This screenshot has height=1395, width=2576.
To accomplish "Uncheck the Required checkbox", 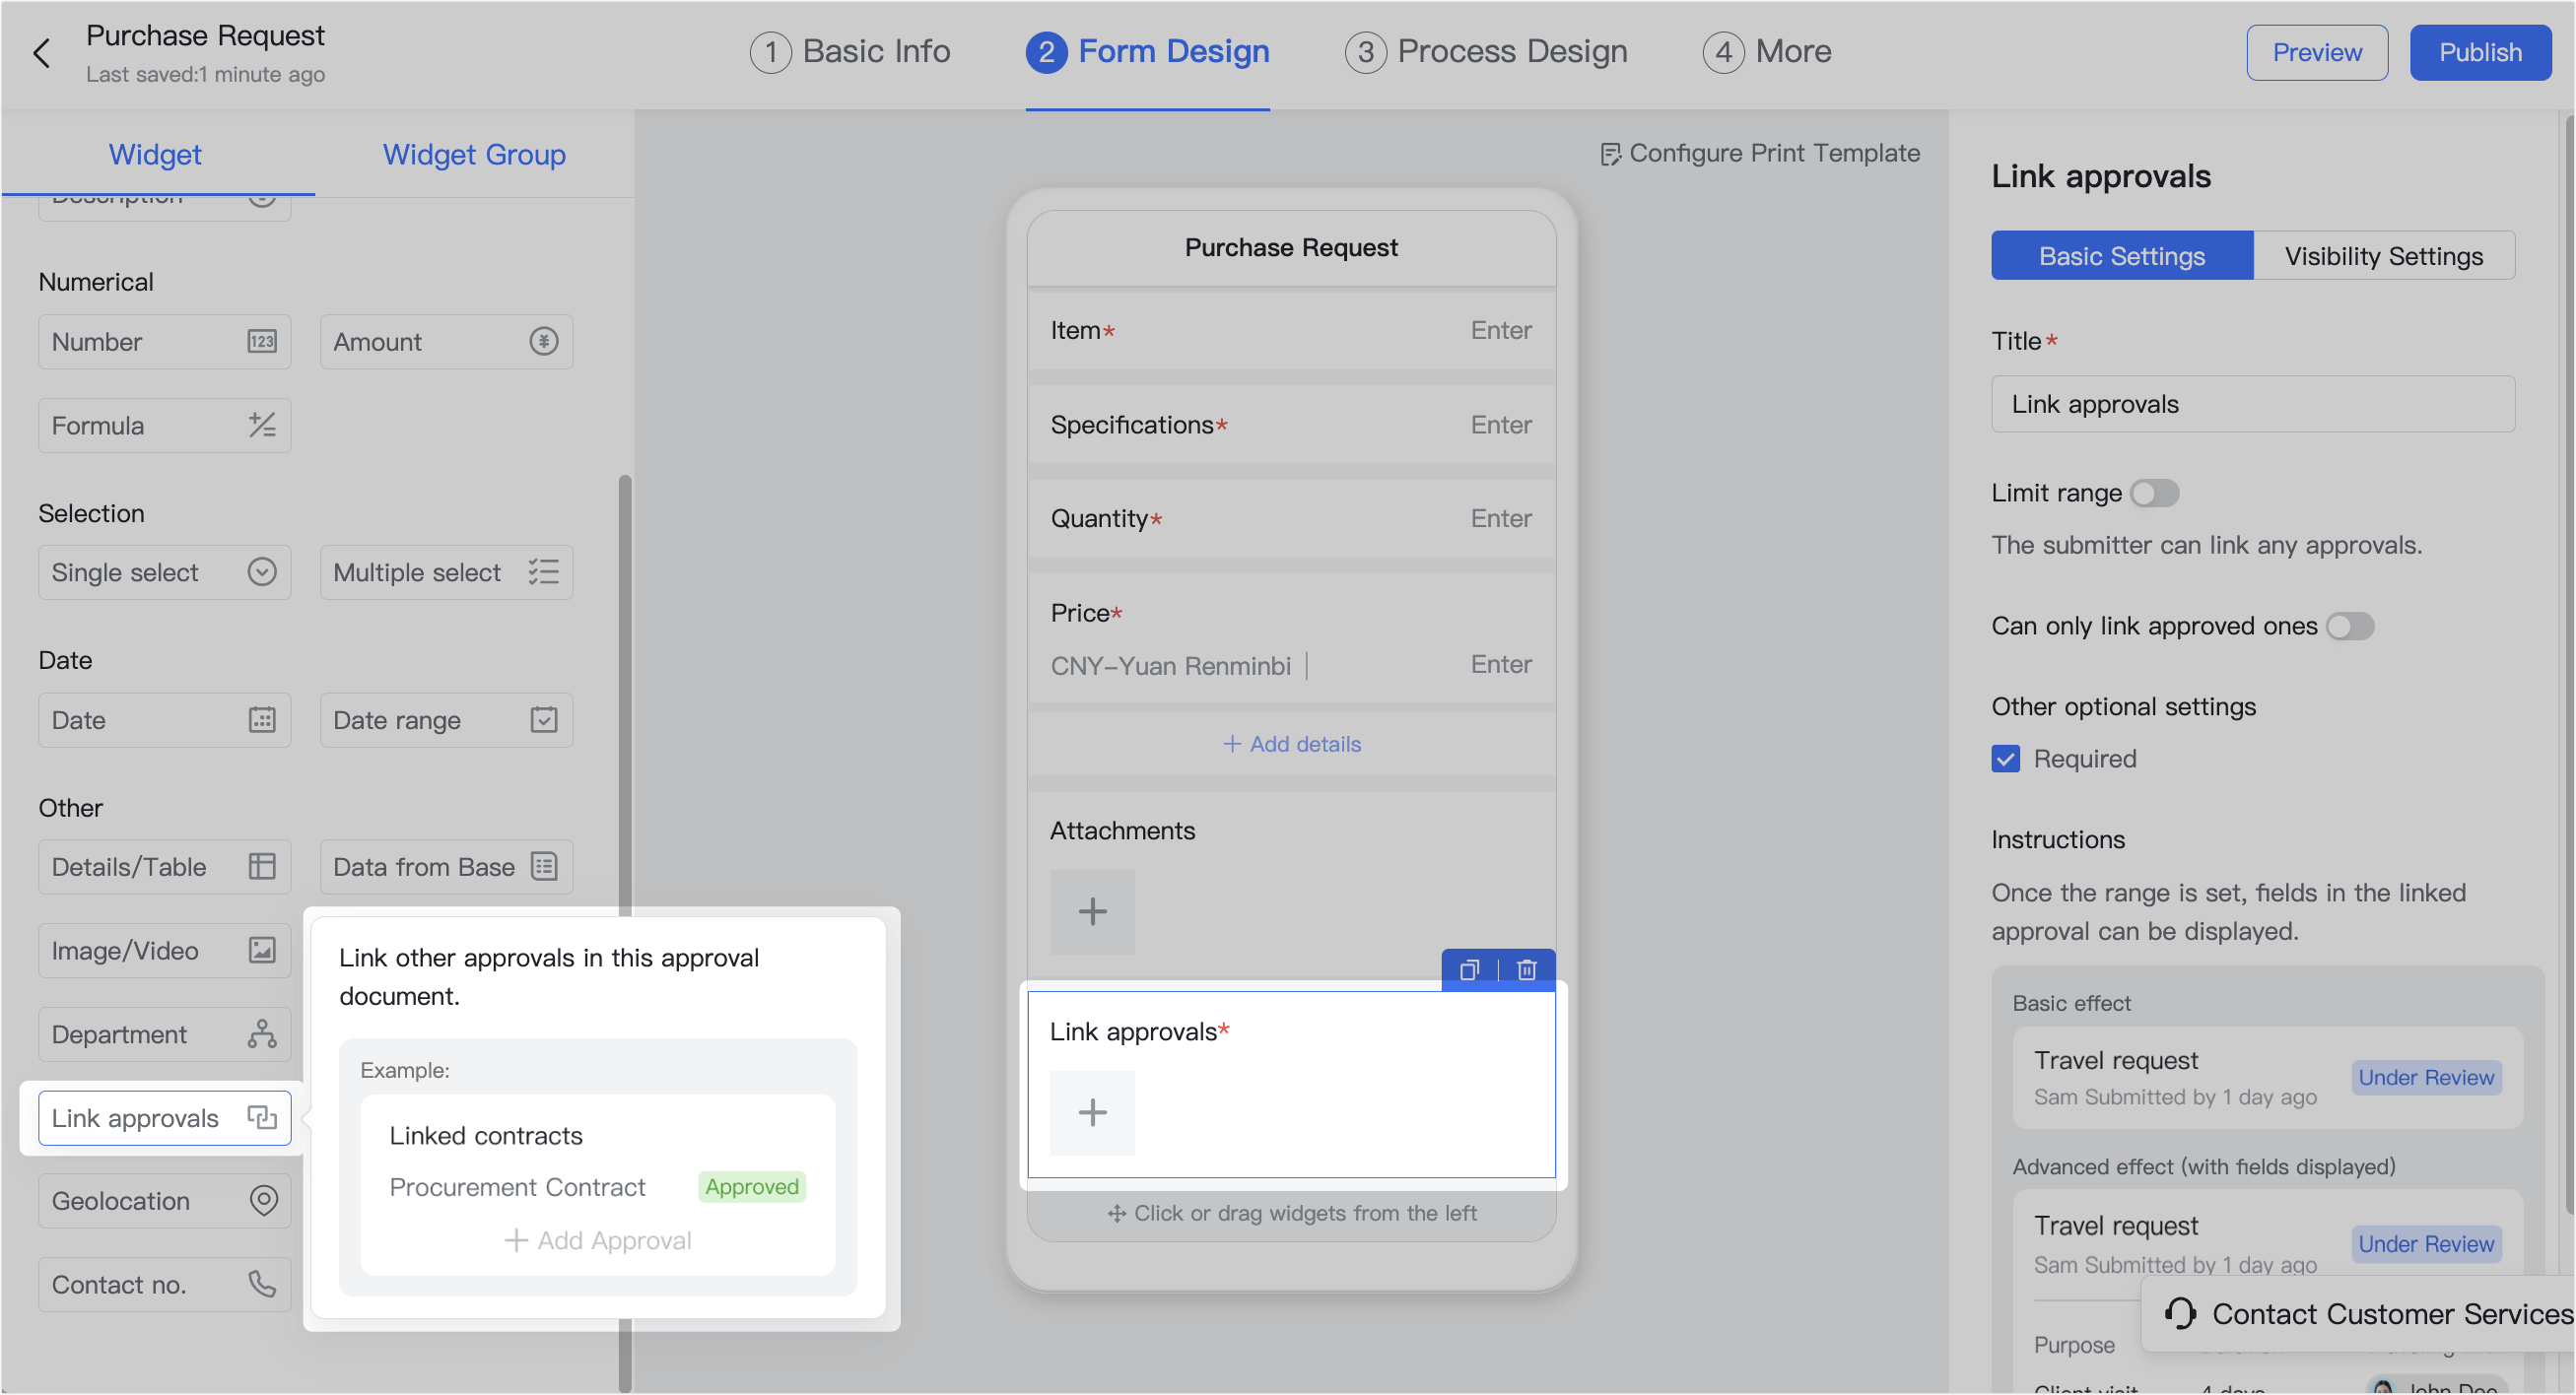I will click(x=2006, y=760).
